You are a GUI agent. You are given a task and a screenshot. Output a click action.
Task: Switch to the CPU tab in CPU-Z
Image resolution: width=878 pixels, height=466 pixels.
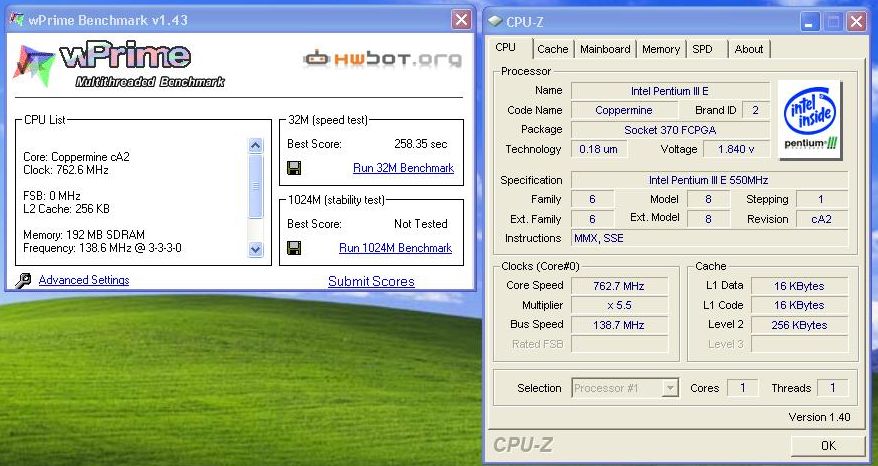coord(506,48)
